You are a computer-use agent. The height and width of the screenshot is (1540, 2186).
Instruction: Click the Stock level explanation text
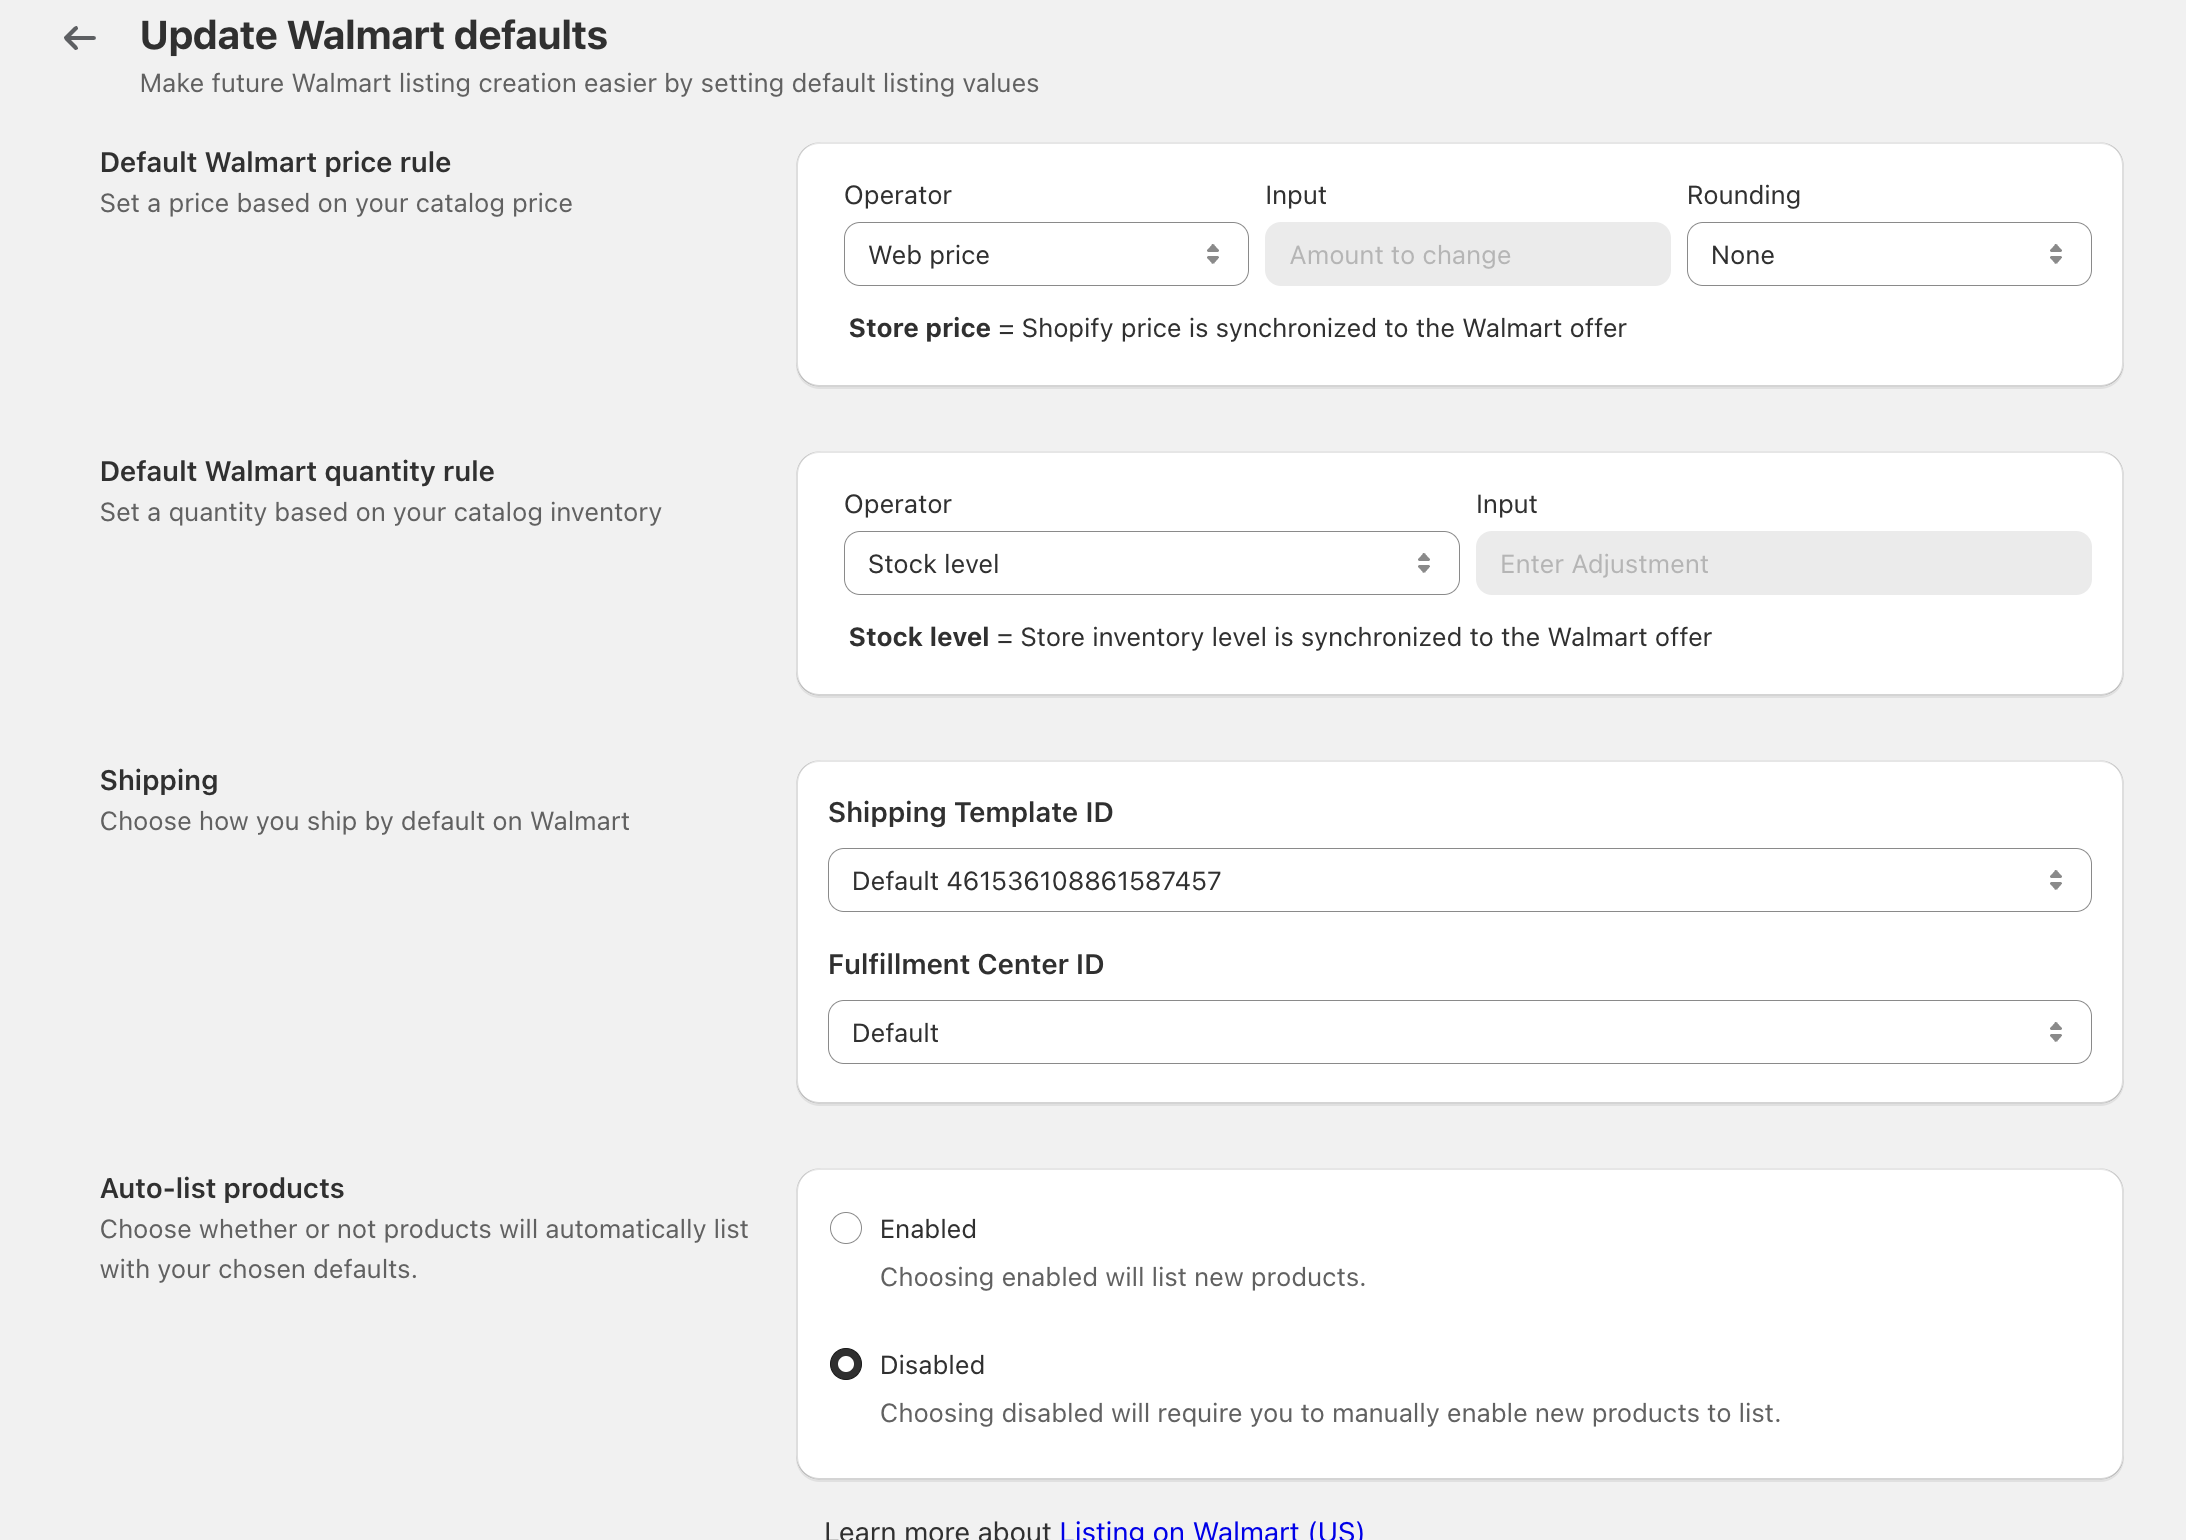coord(1280,637)
